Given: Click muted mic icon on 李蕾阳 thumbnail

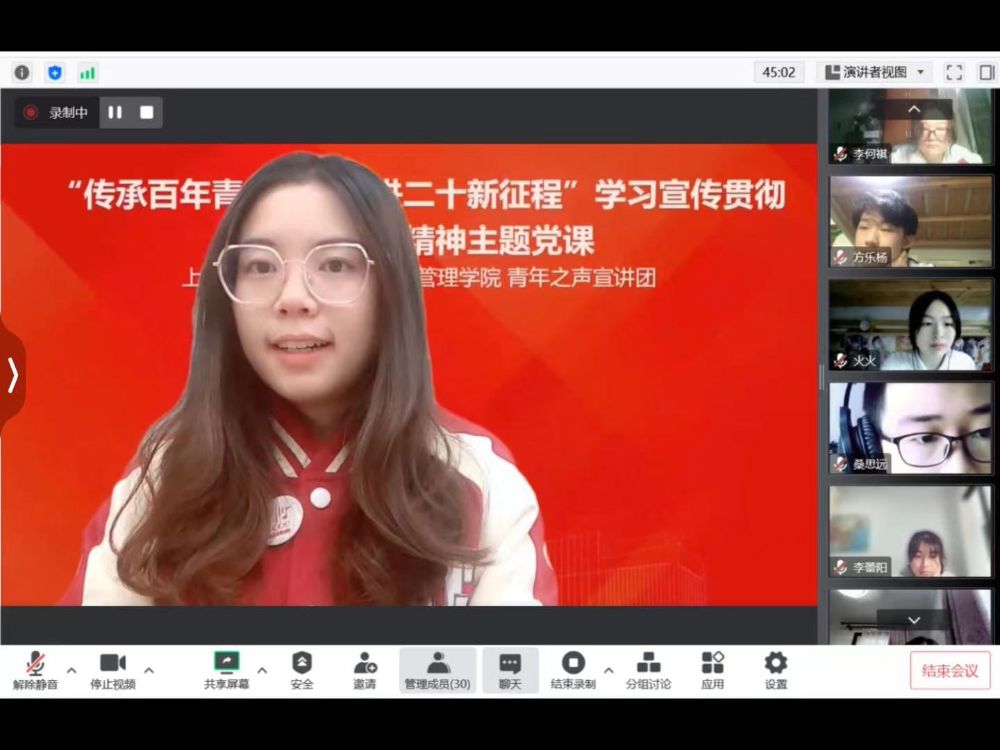Looking at the screenshot, I should pyautogui.click(x=841, y=567).
